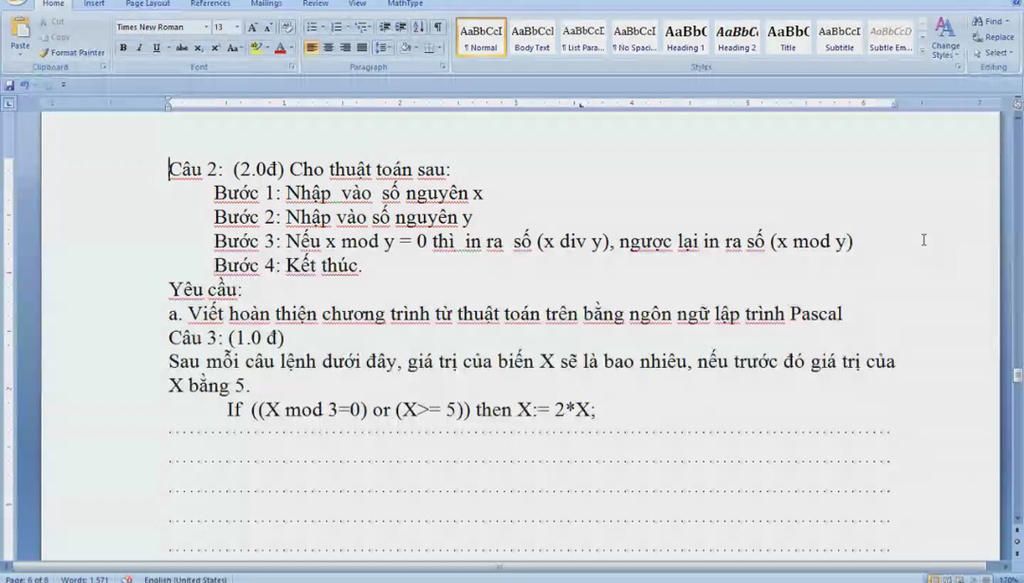Viewport: 1024px width, 583px height.
Task: Apply the Subtitle style
Action: tap(839, 37)
